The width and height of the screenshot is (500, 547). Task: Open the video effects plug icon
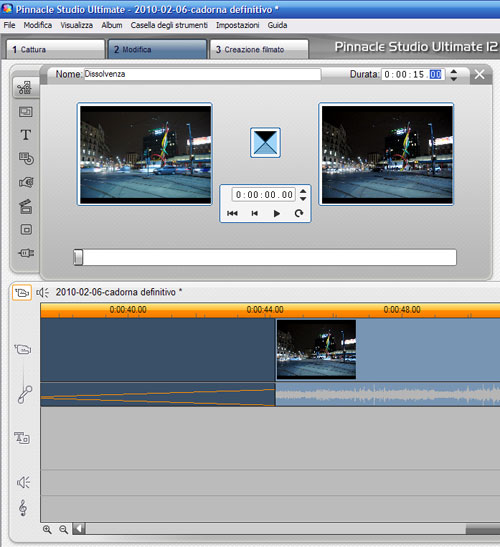tap(26, 253)
